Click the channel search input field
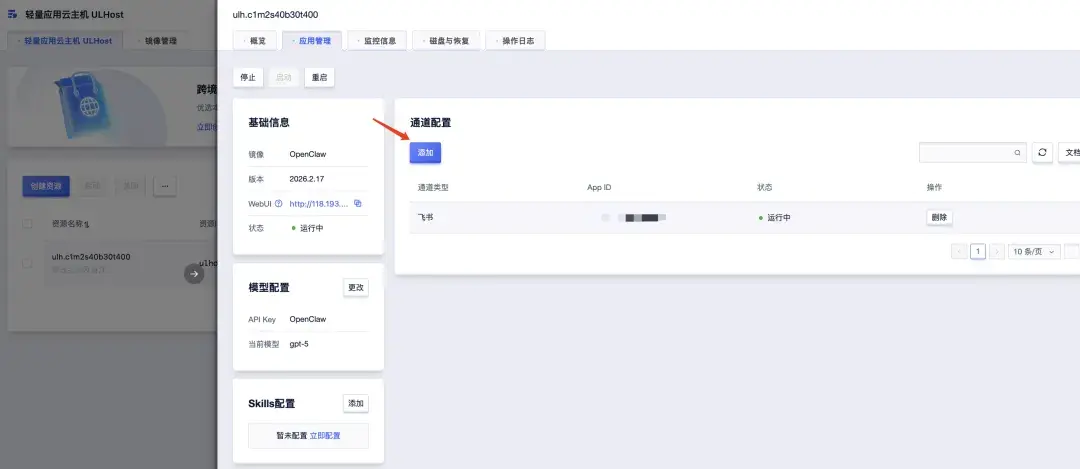Screen dimensions: 1080x469 pos(973,153)
